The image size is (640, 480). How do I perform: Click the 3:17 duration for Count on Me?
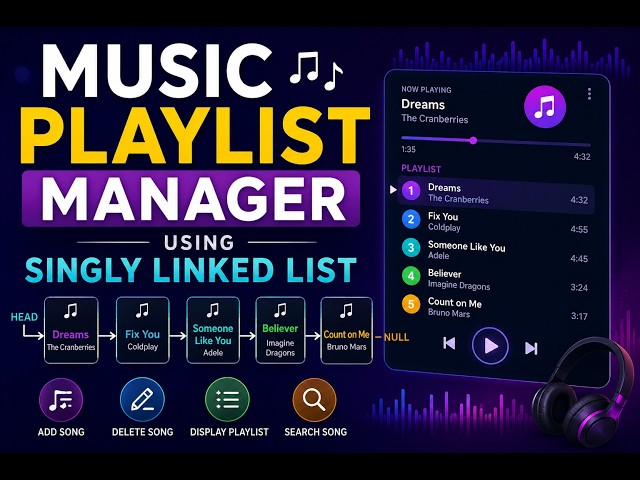pyautogui.click(x=579, y=316)
